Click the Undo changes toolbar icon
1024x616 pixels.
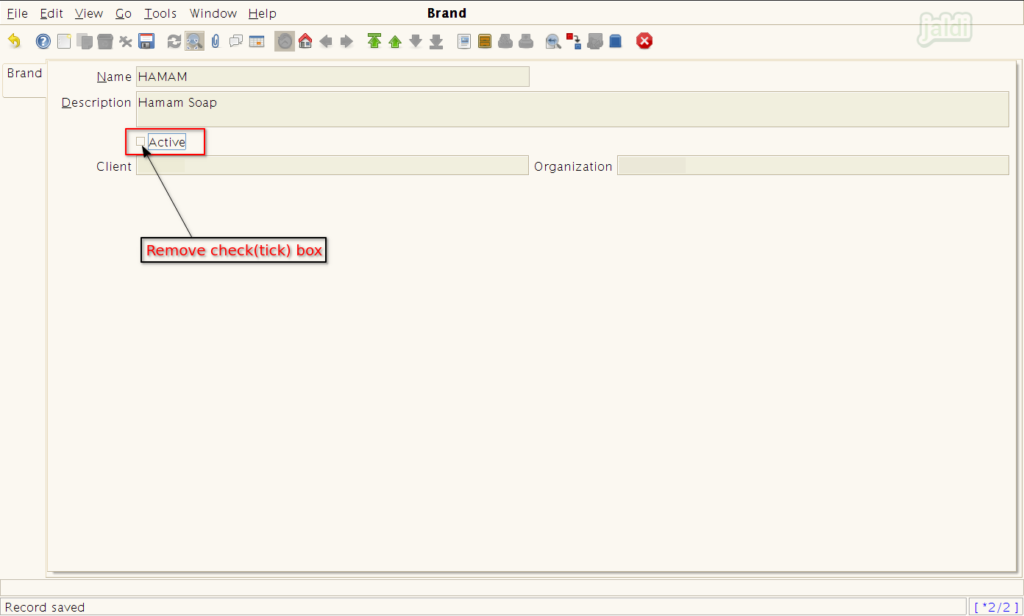(x=14, y=41)
